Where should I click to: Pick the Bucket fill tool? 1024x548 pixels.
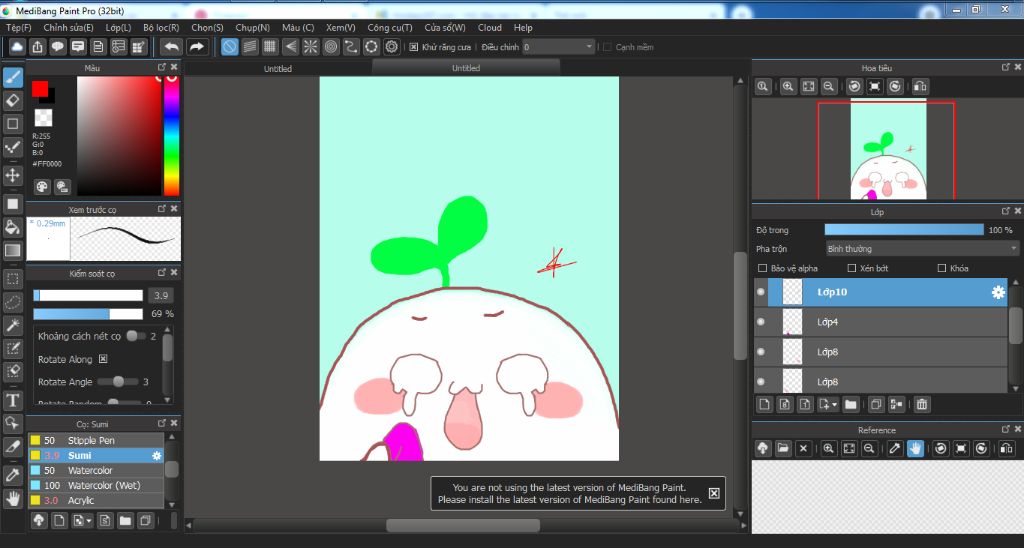(x=13, y=227)
